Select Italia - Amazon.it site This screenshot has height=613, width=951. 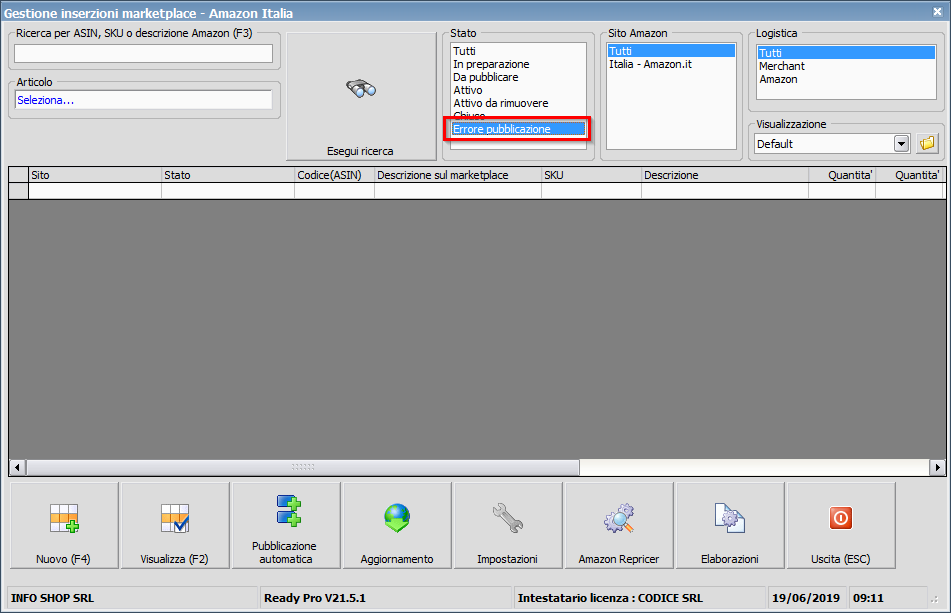[x=650, y=64]
